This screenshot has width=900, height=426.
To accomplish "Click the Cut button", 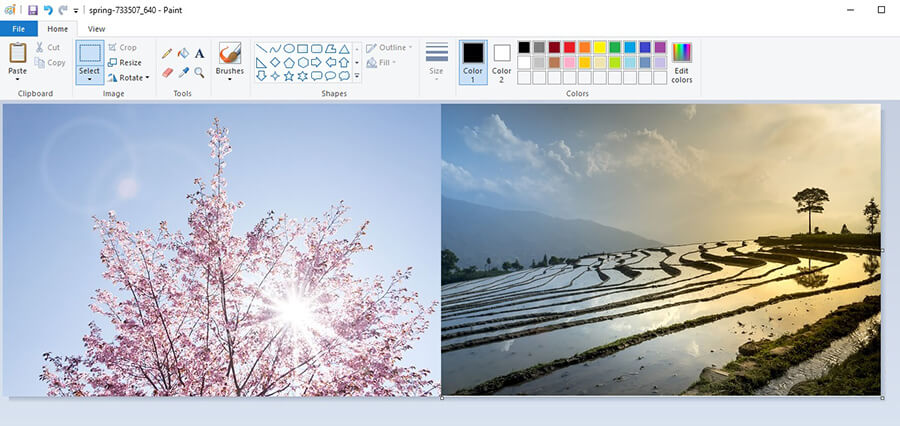I will (47, 48).
